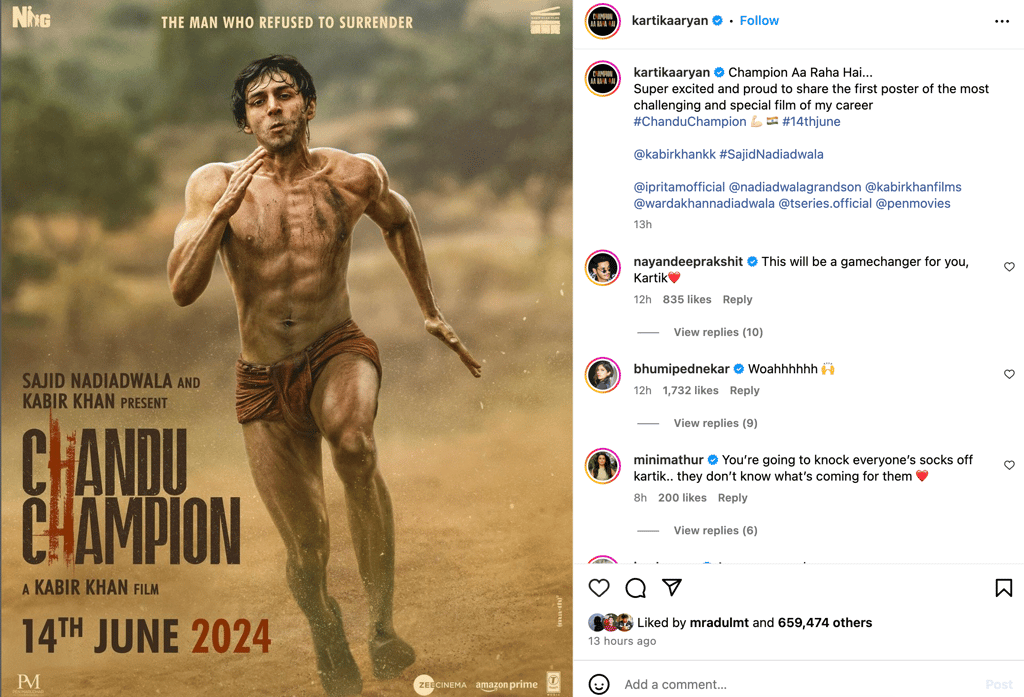Expand View replies (10)
Screen dimensions: 1024x697
pos(718,332)
